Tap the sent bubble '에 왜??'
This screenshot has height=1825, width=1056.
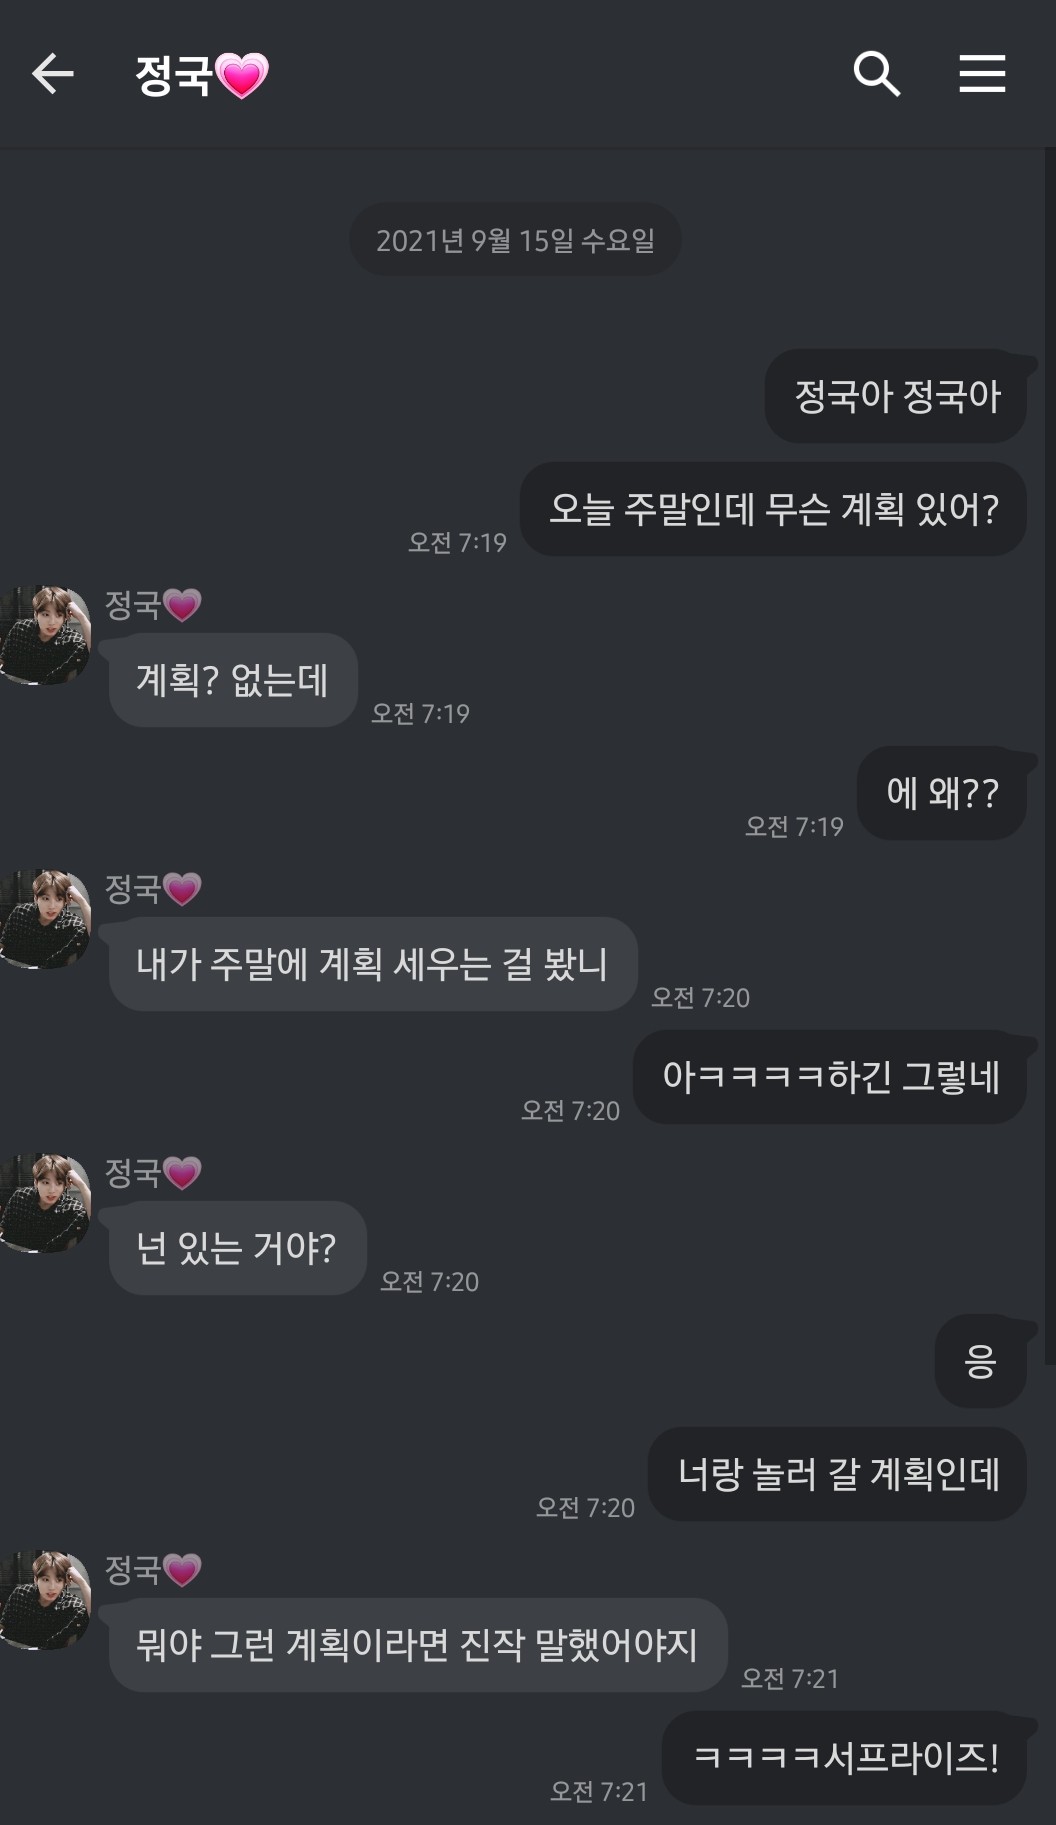pos(942,793)
